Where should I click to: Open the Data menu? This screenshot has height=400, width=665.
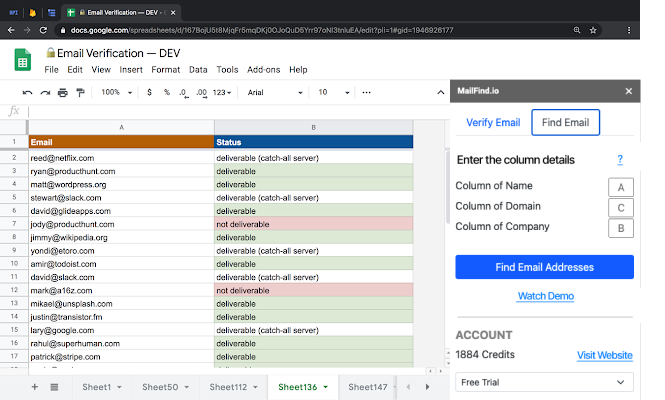[198, 70]
